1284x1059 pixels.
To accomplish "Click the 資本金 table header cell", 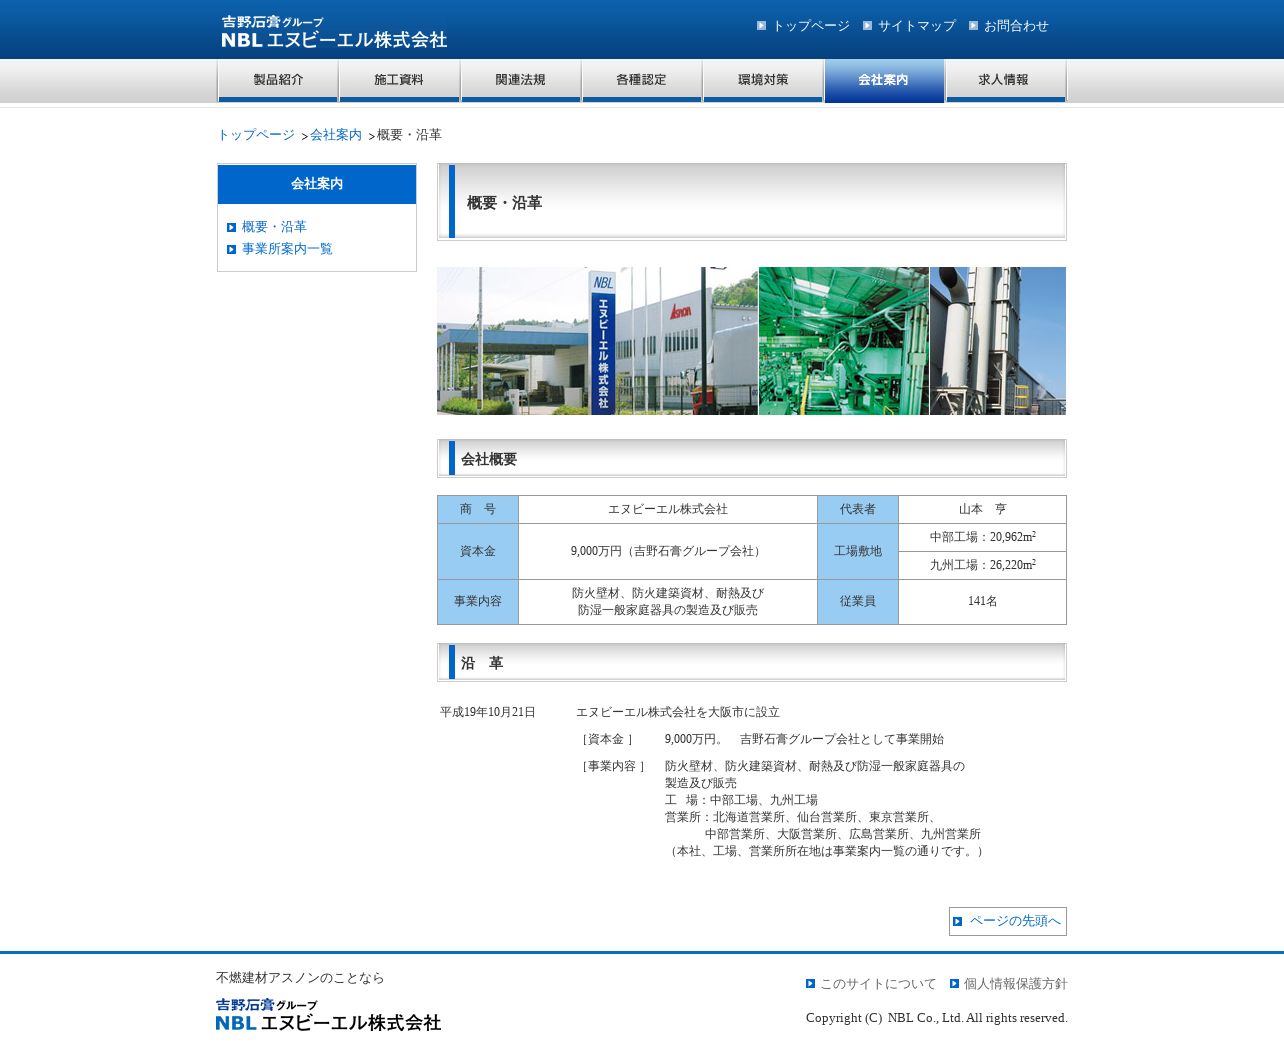I will 478,552.
